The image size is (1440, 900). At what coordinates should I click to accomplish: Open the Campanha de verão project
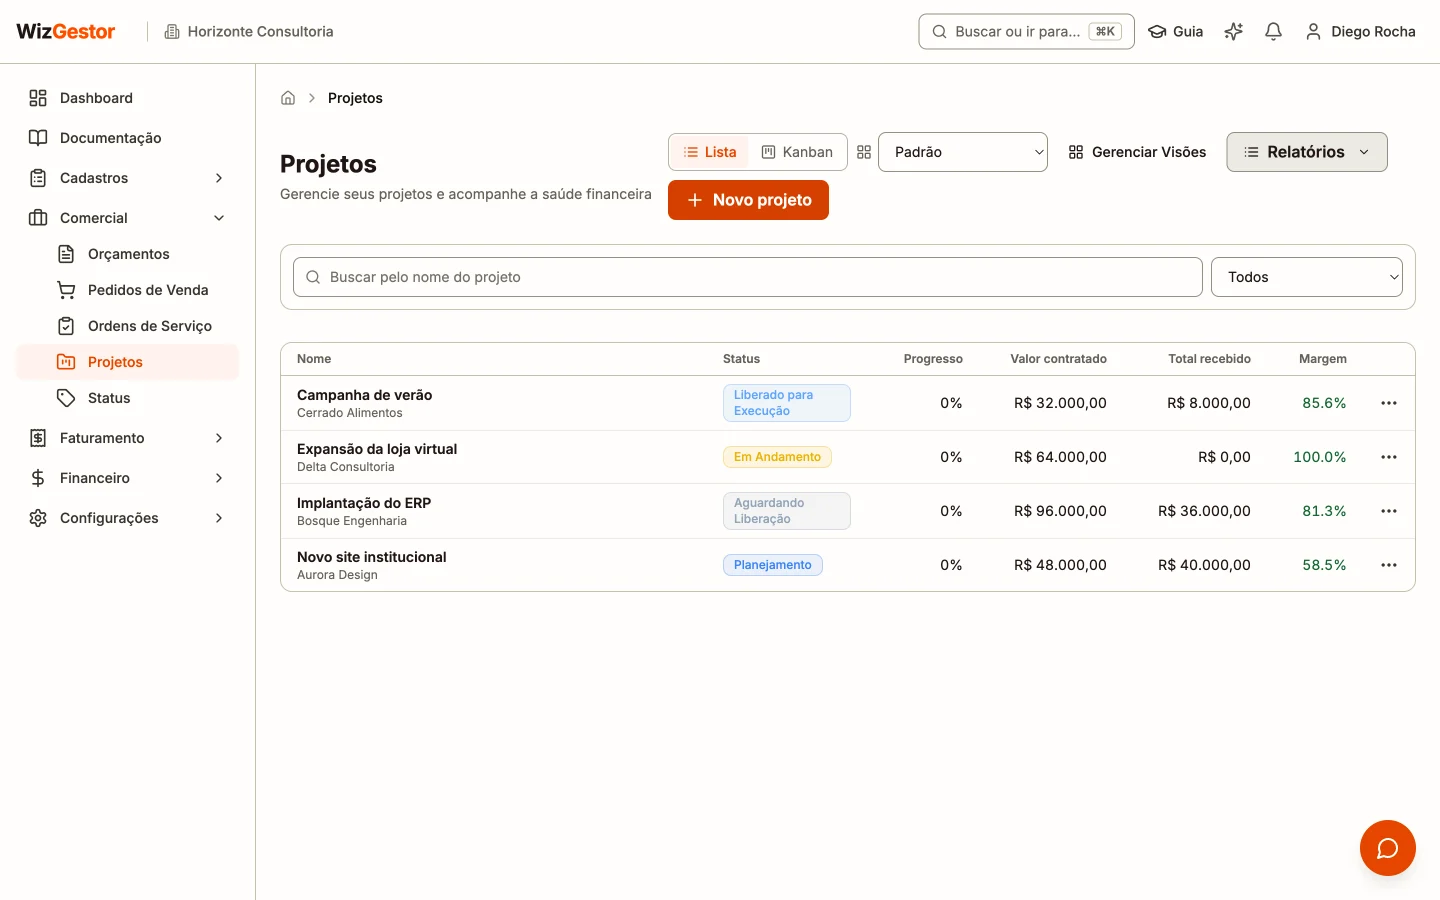pyautogui.click(x=364, y=395)
